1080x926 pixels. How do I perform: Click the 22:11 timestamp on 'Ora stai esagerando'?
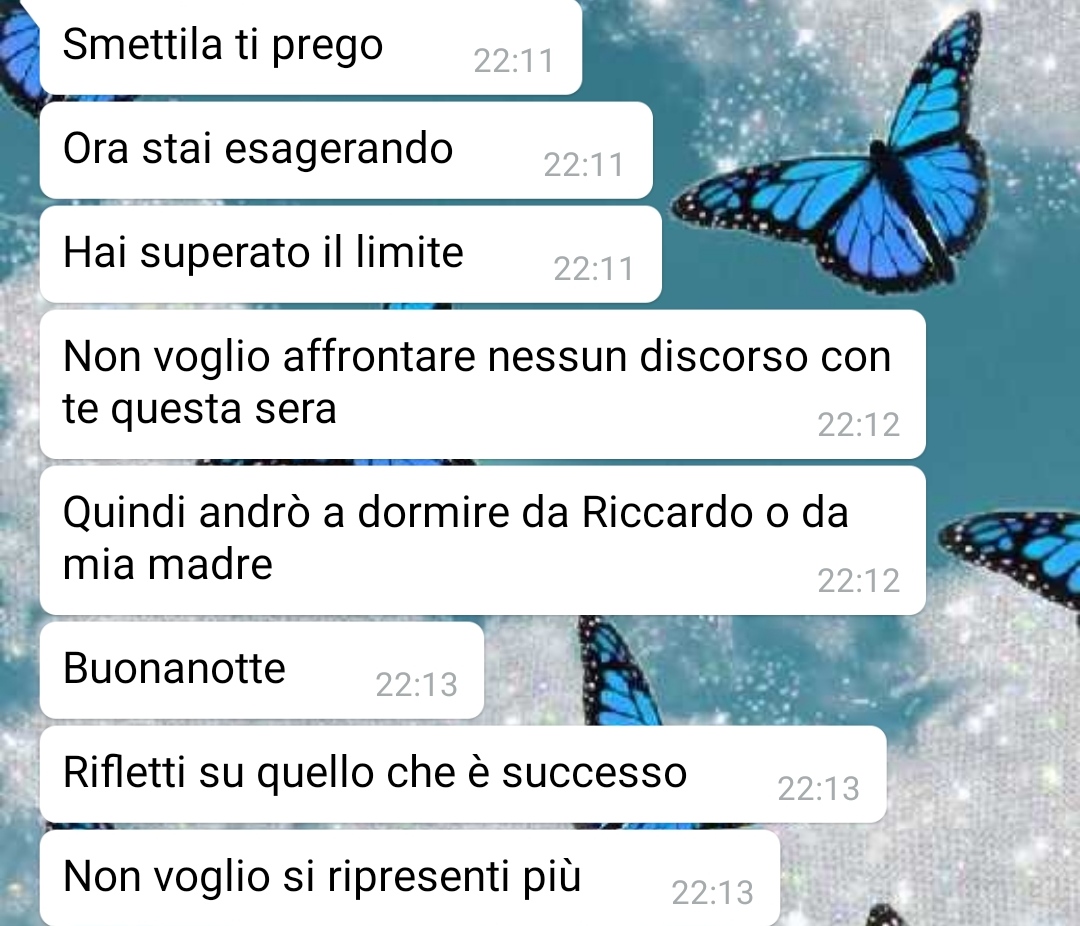[583, 165]
